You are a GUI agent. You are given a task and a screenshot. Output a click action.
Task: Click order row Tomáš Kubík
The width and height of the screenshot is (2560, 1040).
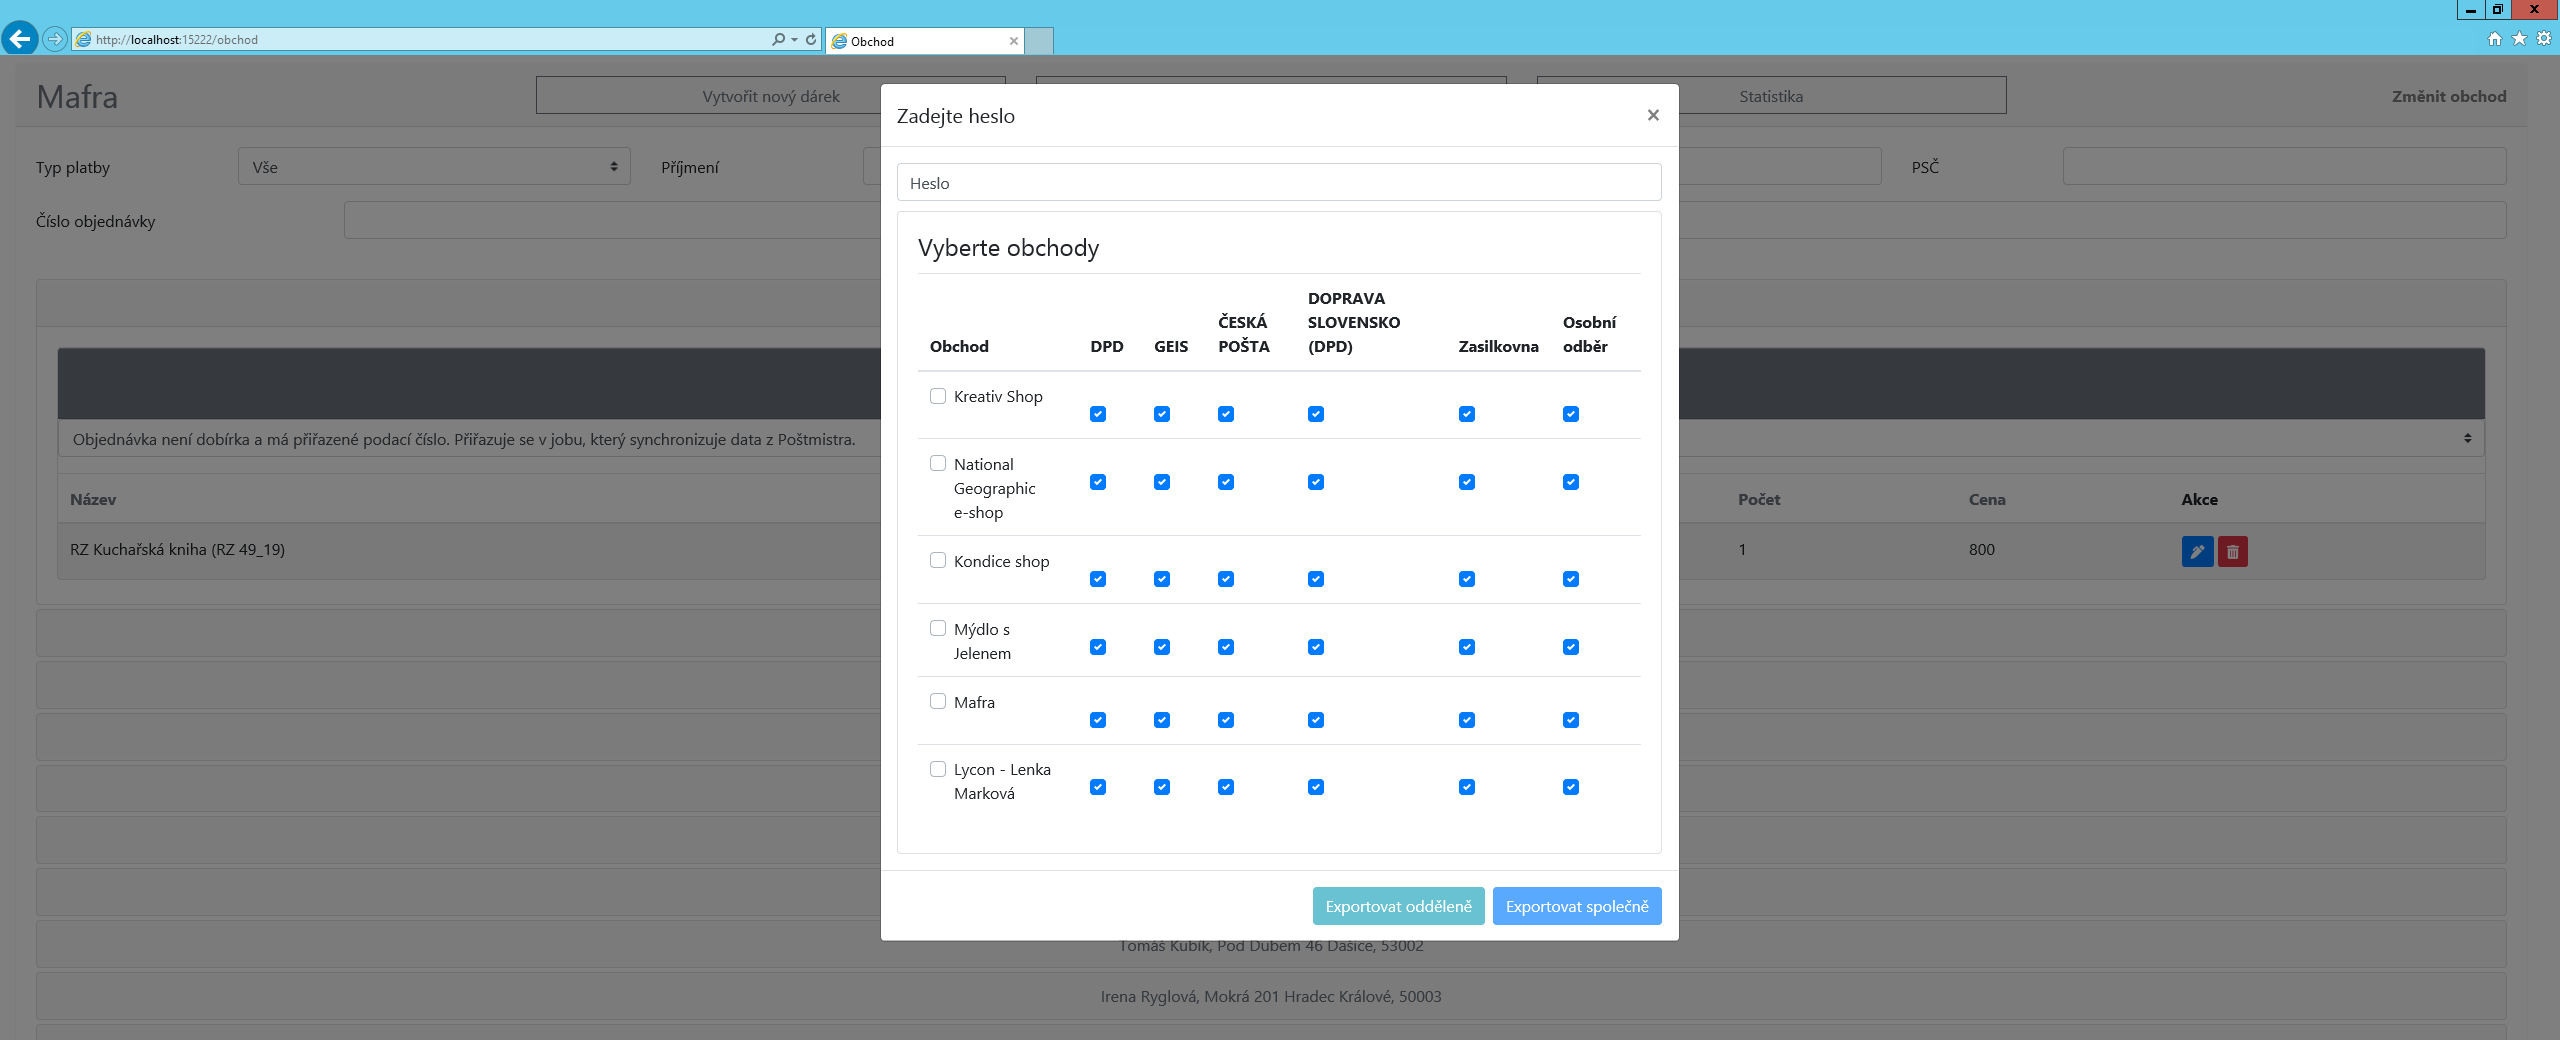(x=1270, y=945)
